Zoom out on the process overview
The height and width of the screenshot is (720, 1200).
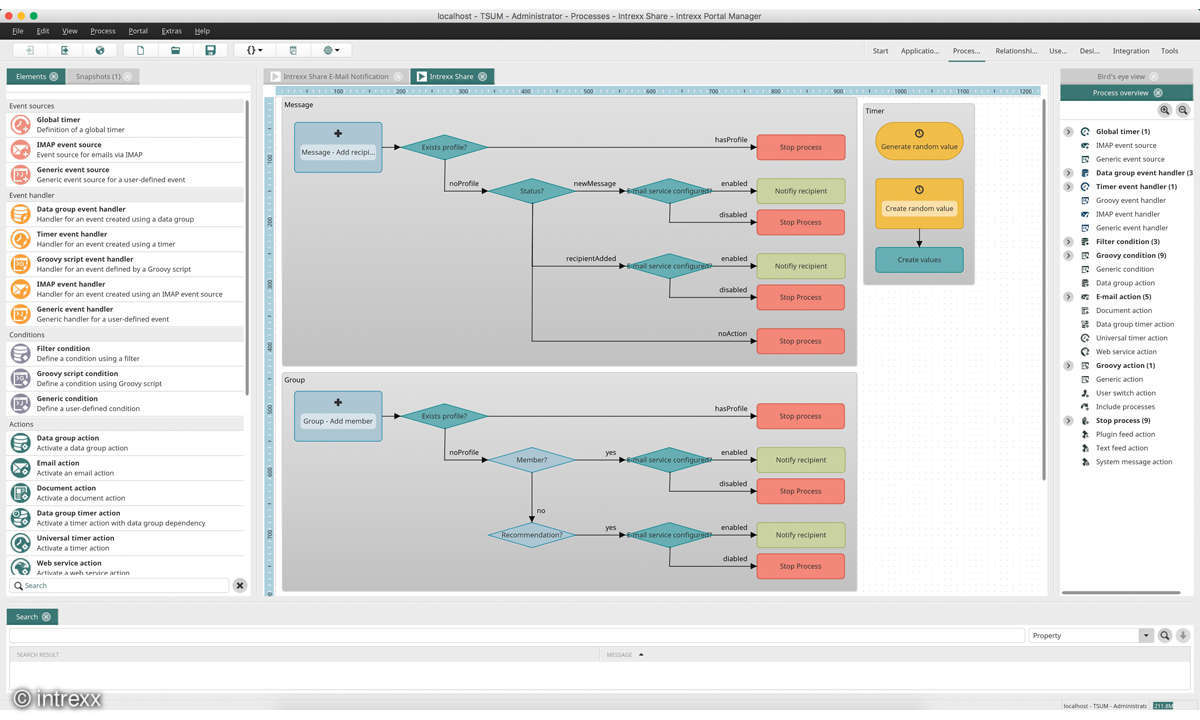(1183, 111)
